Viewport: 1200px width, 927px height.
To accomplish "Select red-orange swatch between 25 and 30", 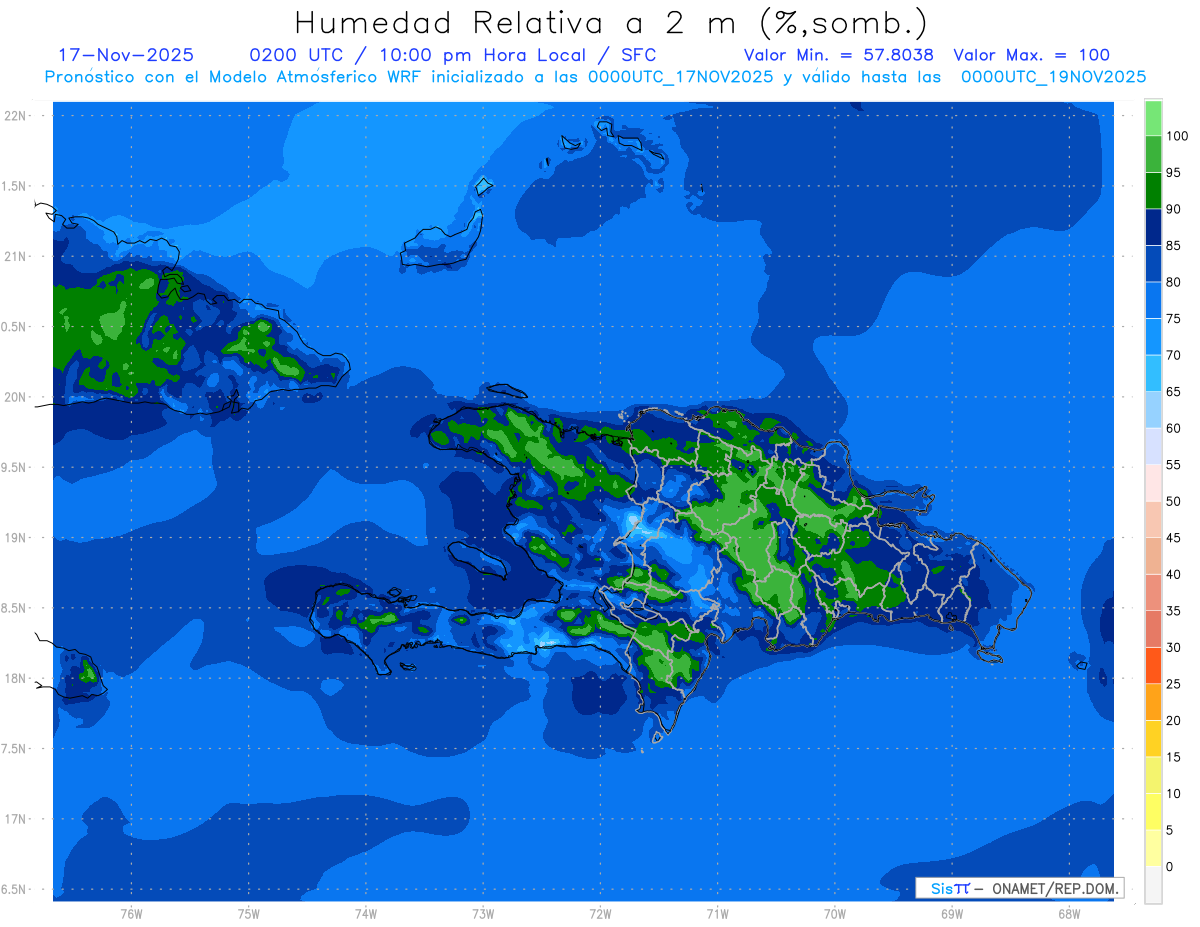I will pyautogui.click(x=1153, y=665).
